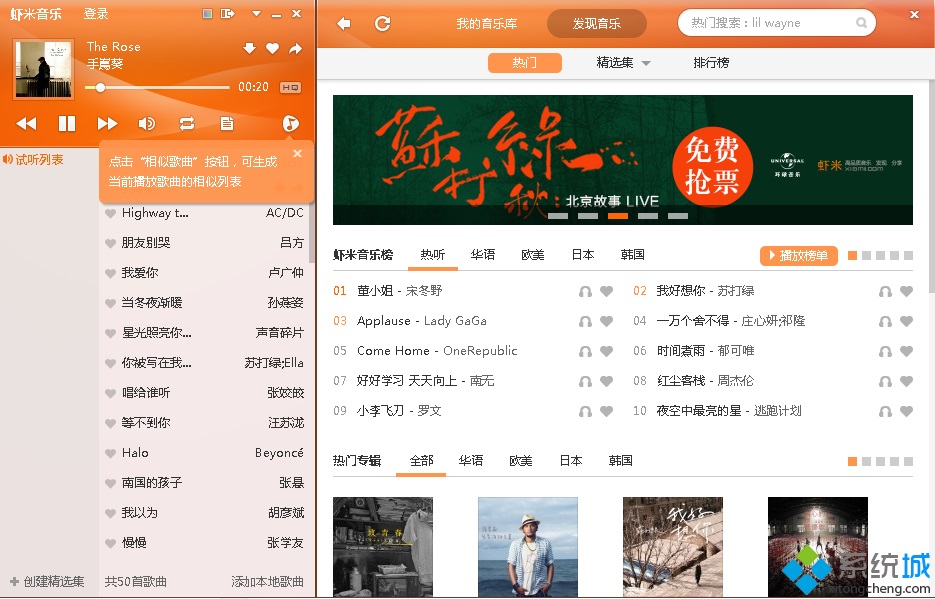Listen to Come Home with headphone icon
Screen dimensions: 935x599
586,351
